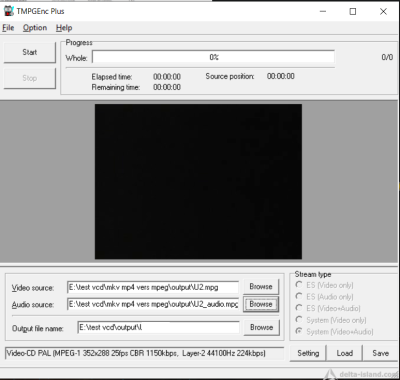Click the Save button
400x380 pixels.
click(380, 353)
